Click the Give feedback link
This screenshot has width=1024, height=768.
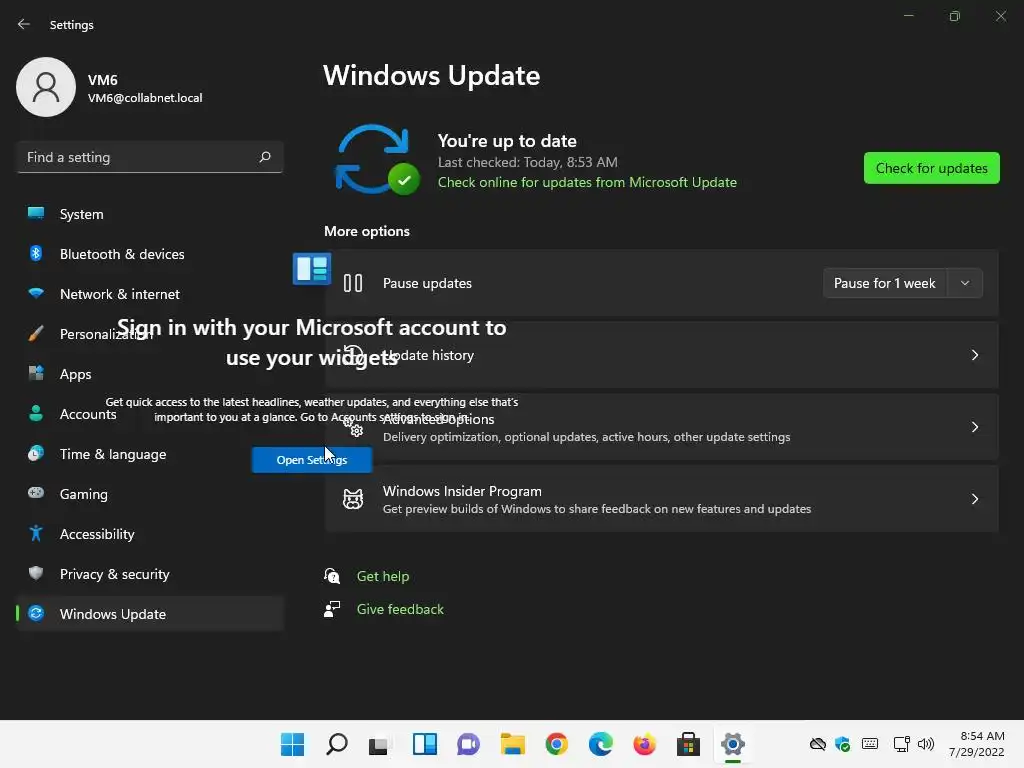[x=400, y=609]
